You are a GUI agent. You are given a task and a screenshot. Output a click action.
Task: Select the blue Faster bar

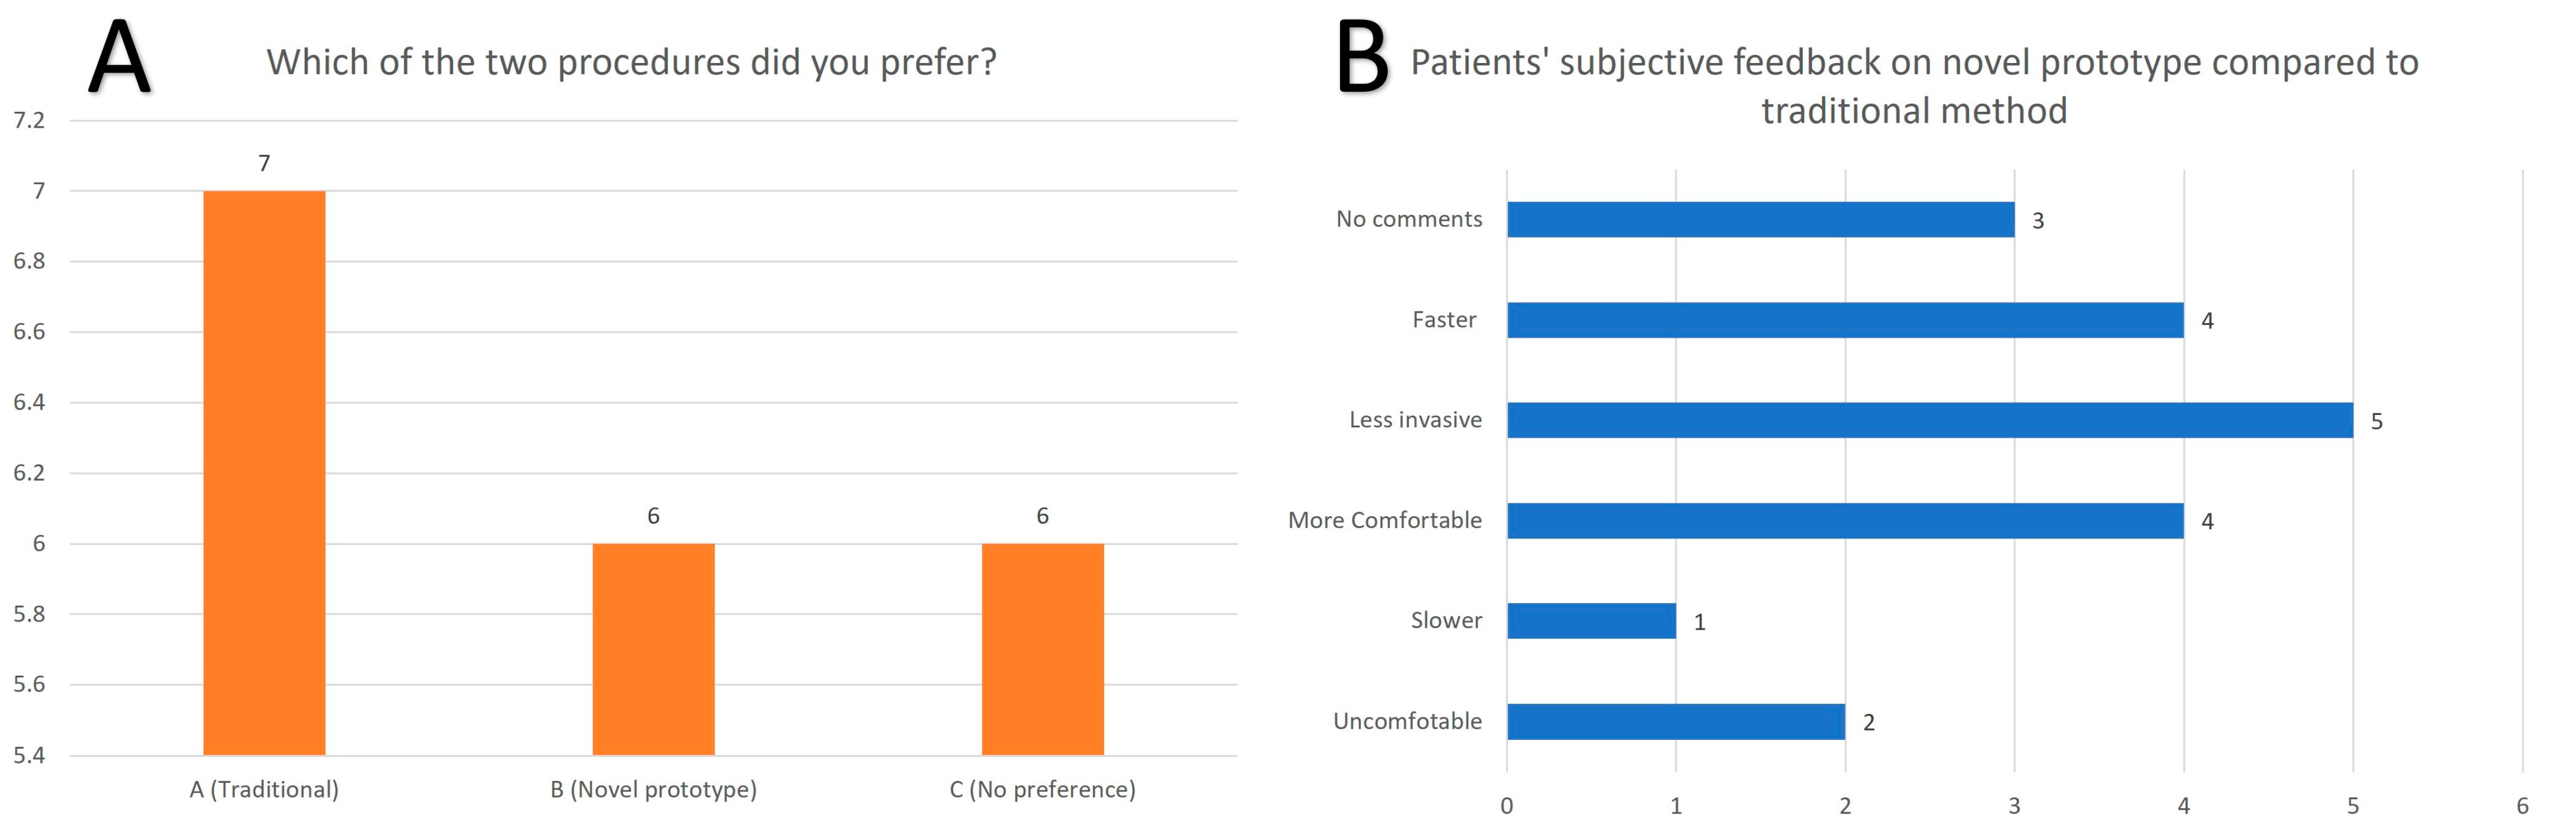[1845, 320]
